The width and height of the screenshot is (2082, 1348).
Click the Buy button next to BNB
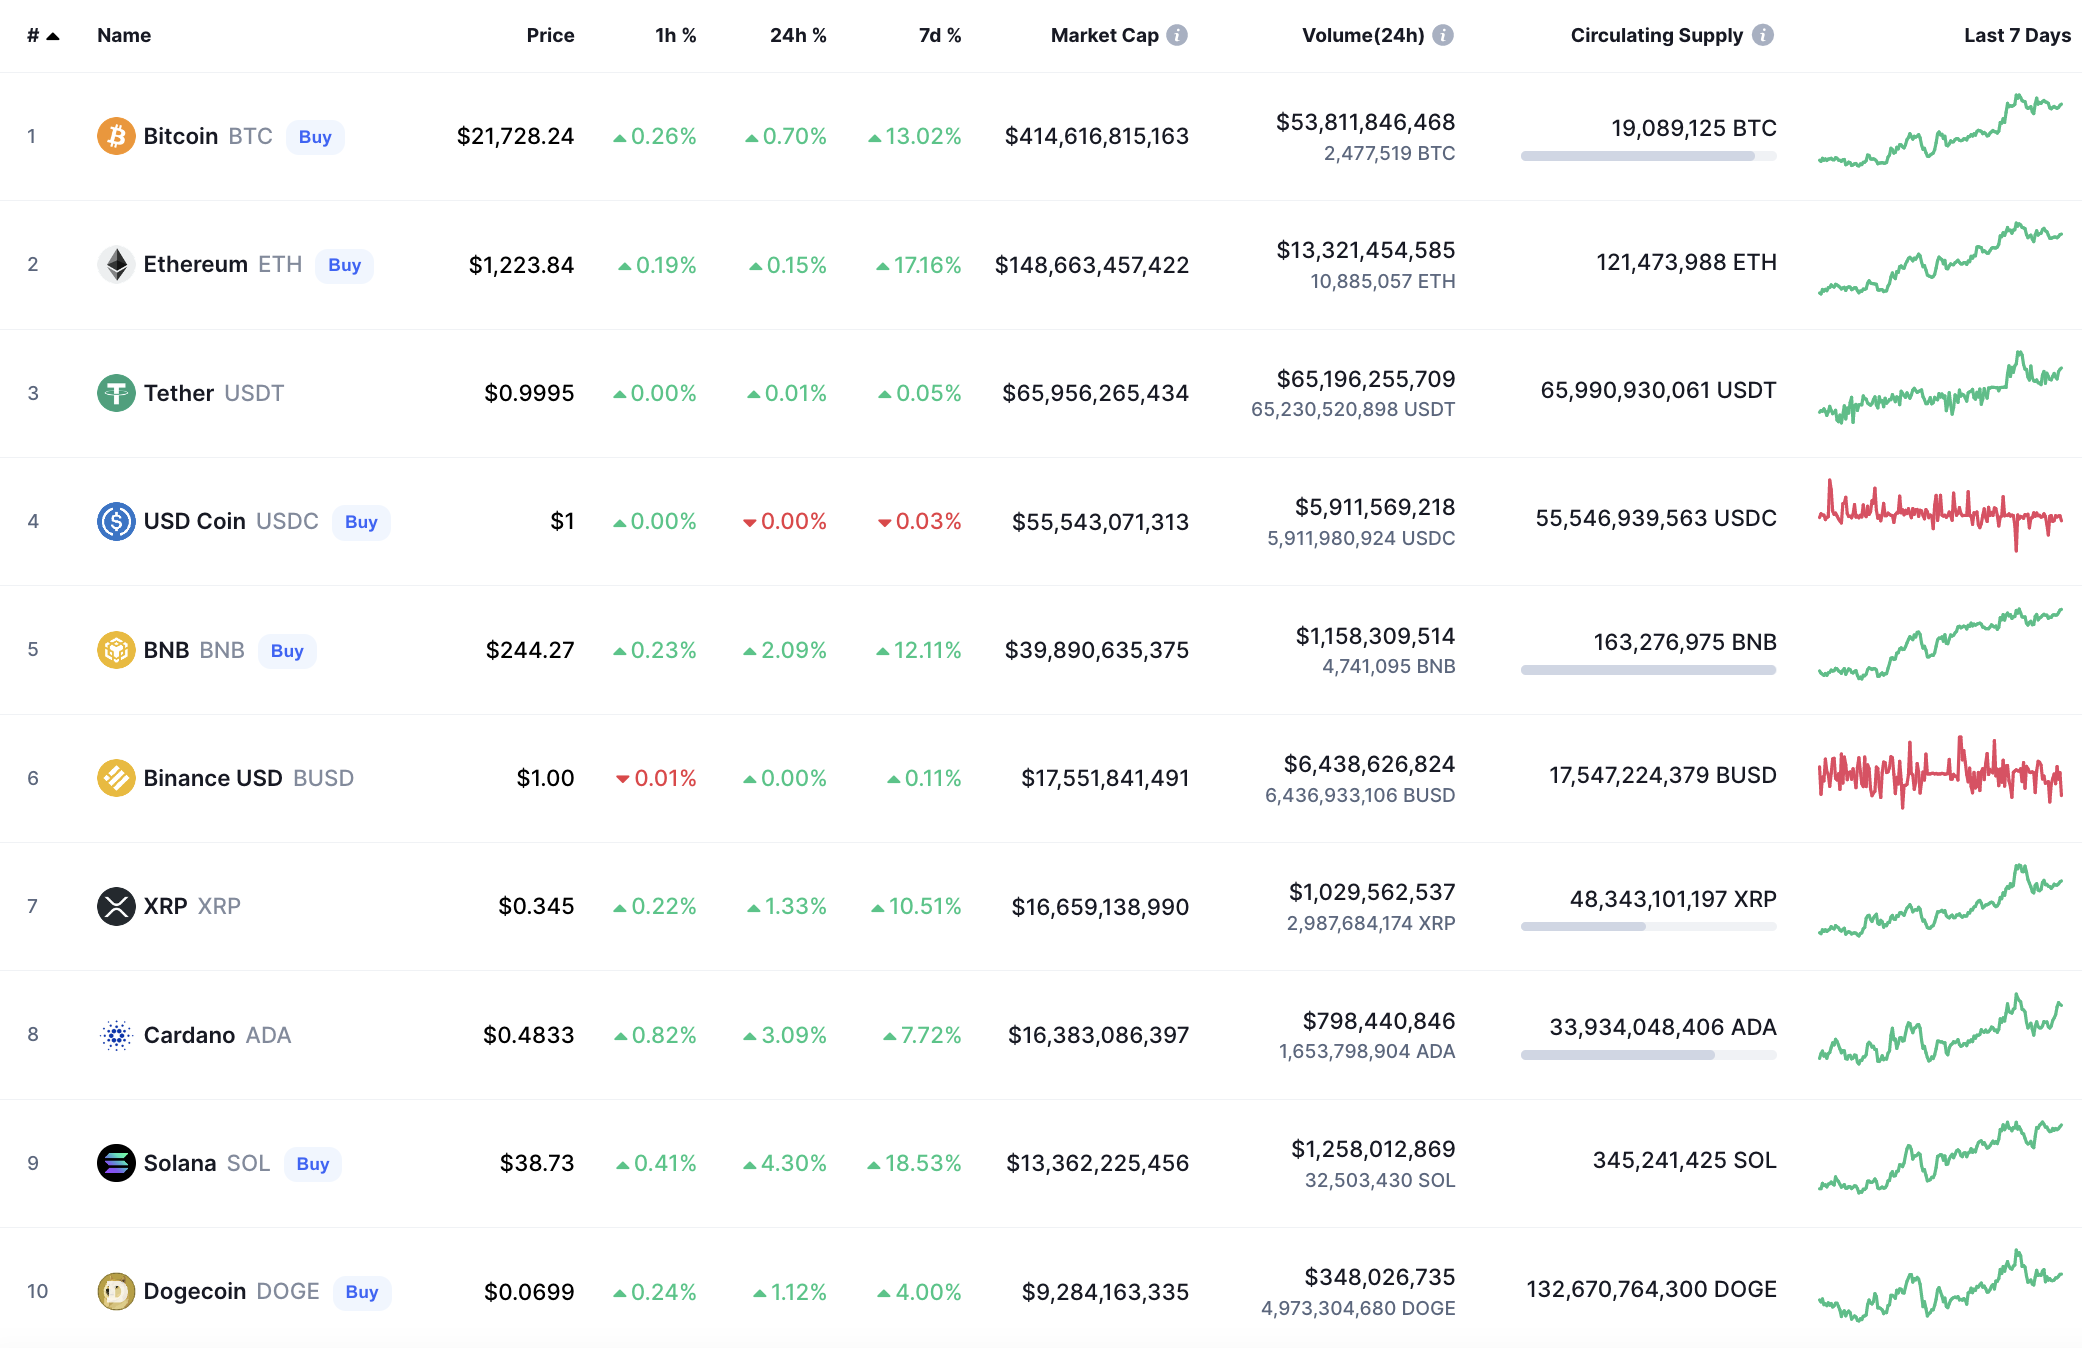click(x=287, y=651)
